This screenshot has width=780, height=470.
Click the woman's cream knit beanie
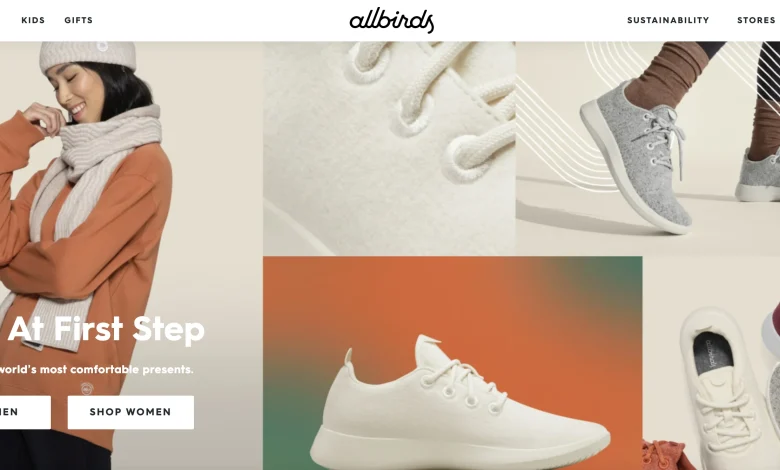pos(88,56)
